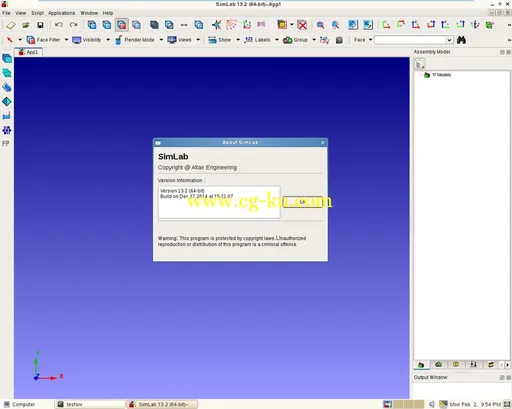Open the View menu
The width and height of the screenshot is (512, 409).
click(x=20, y=13)
